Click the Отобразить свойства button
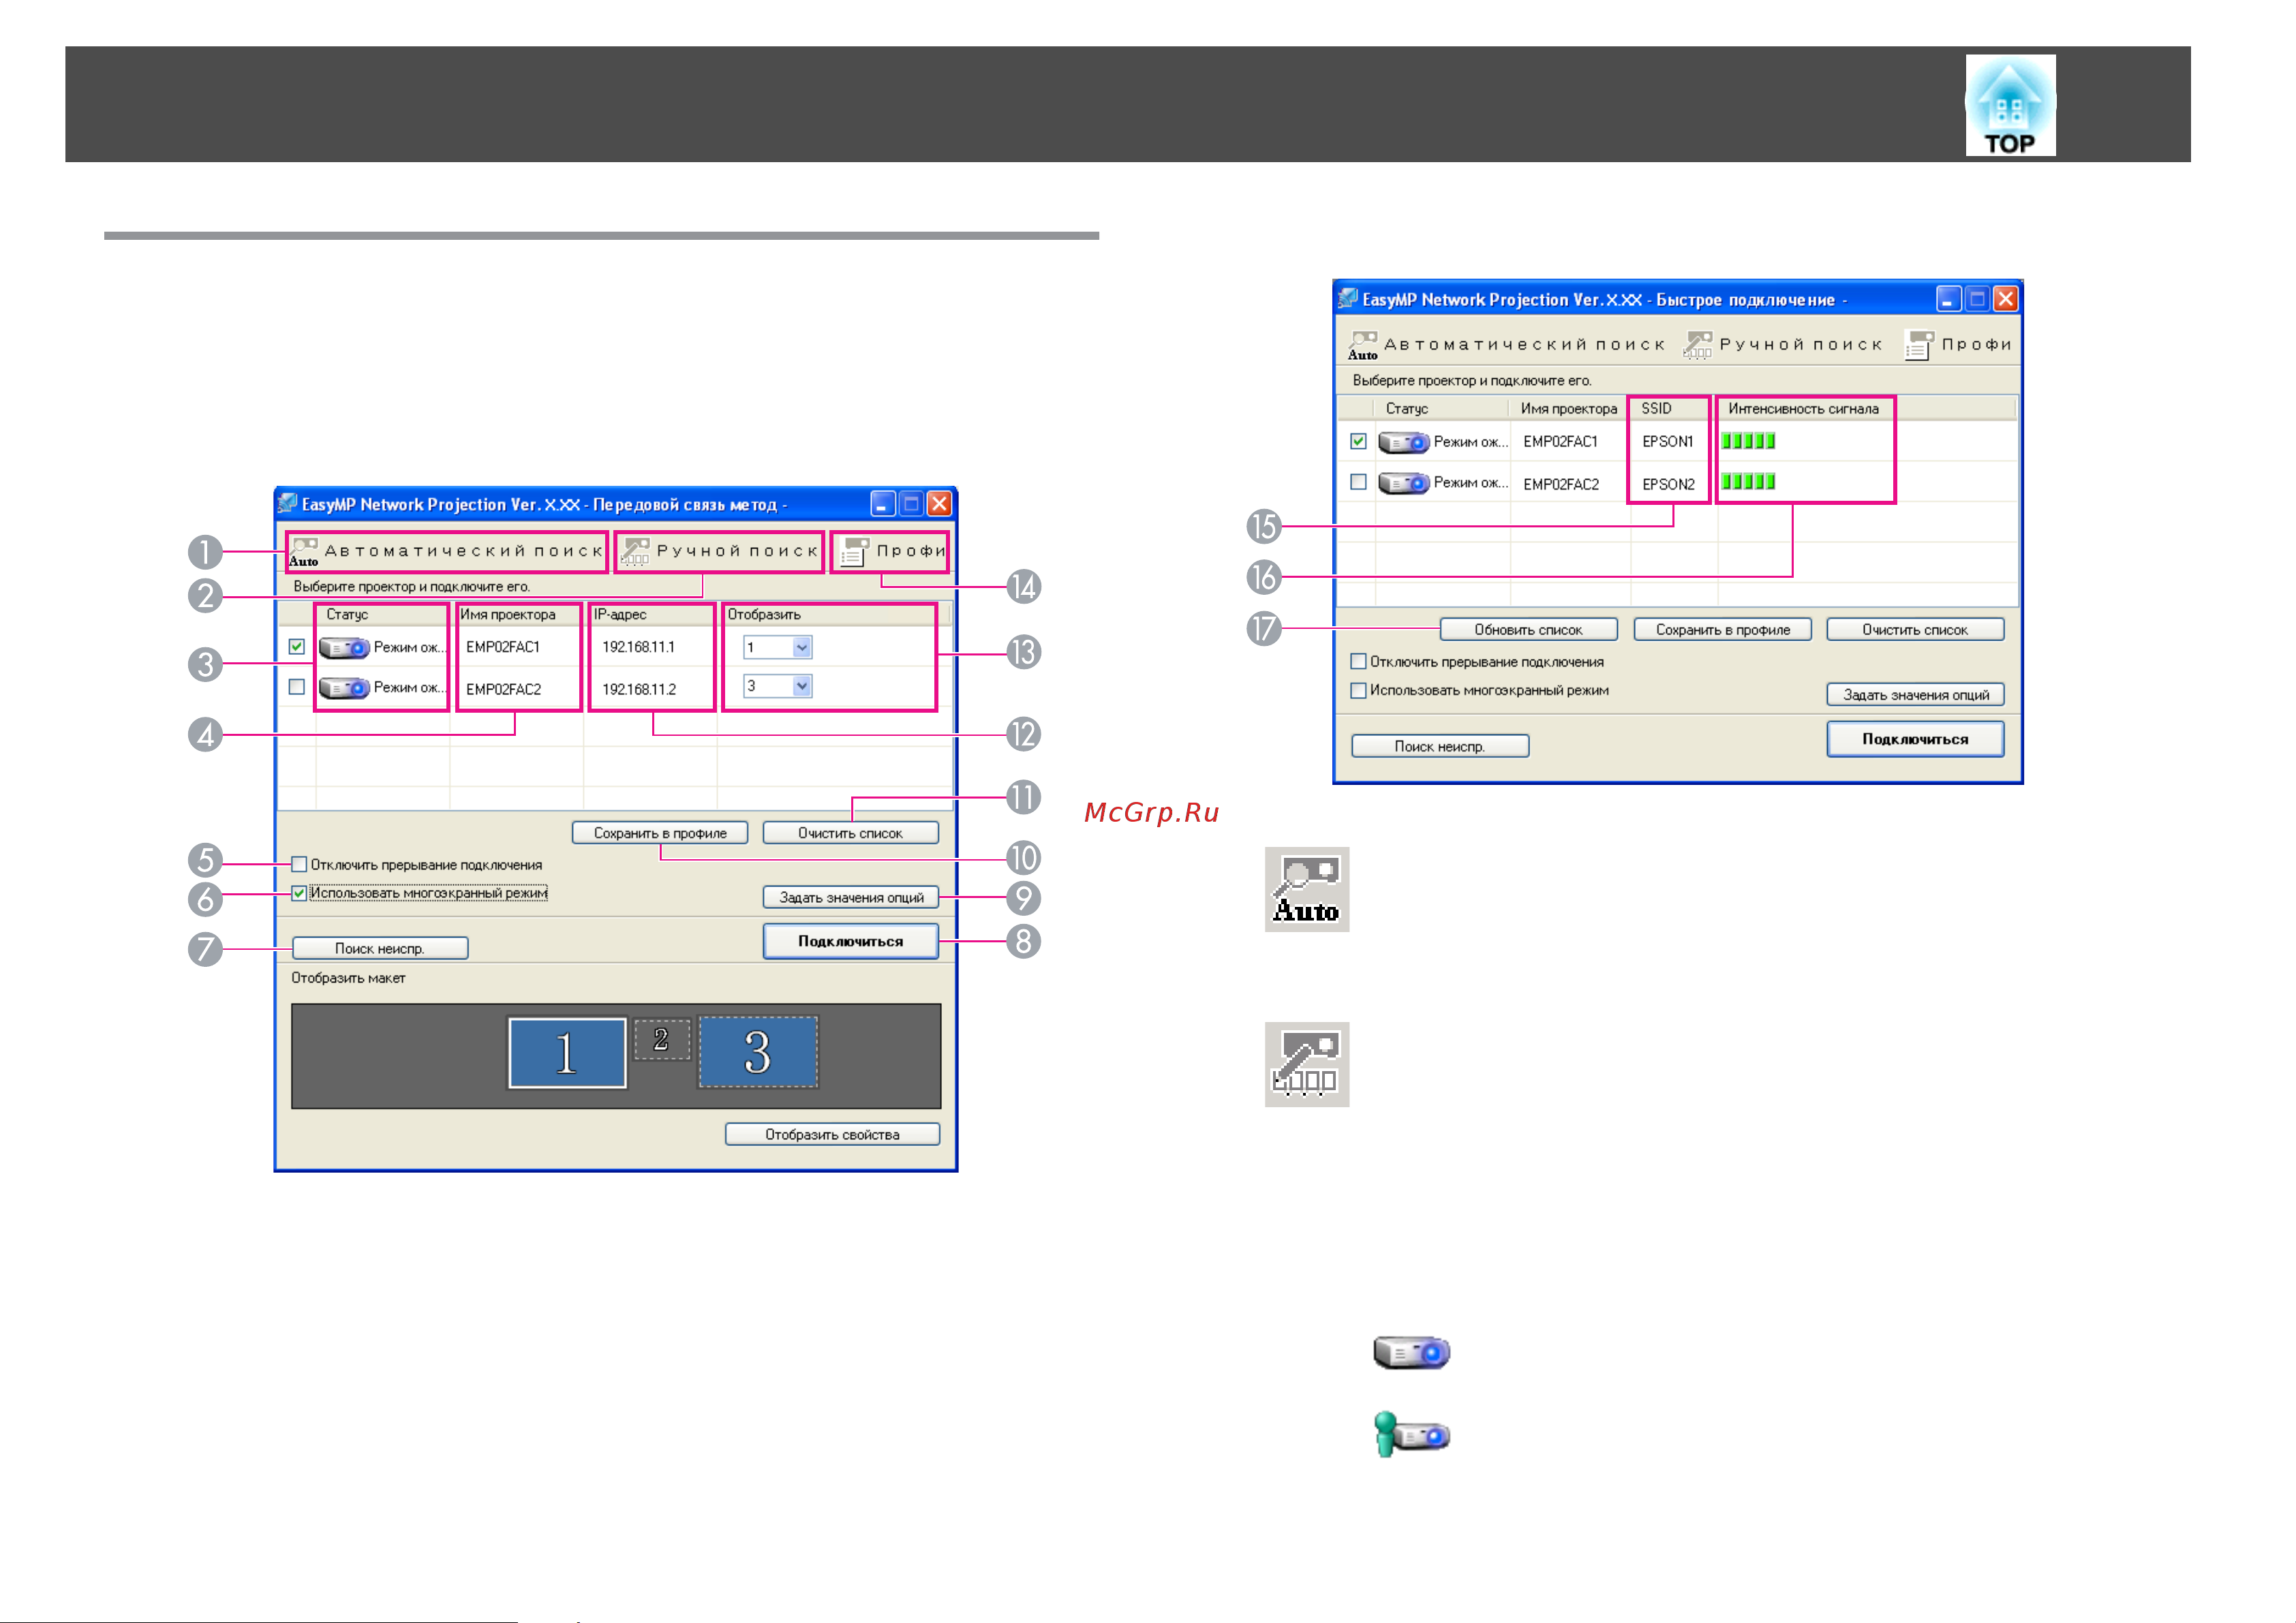2296x1623 pixels. (832, 1134)
